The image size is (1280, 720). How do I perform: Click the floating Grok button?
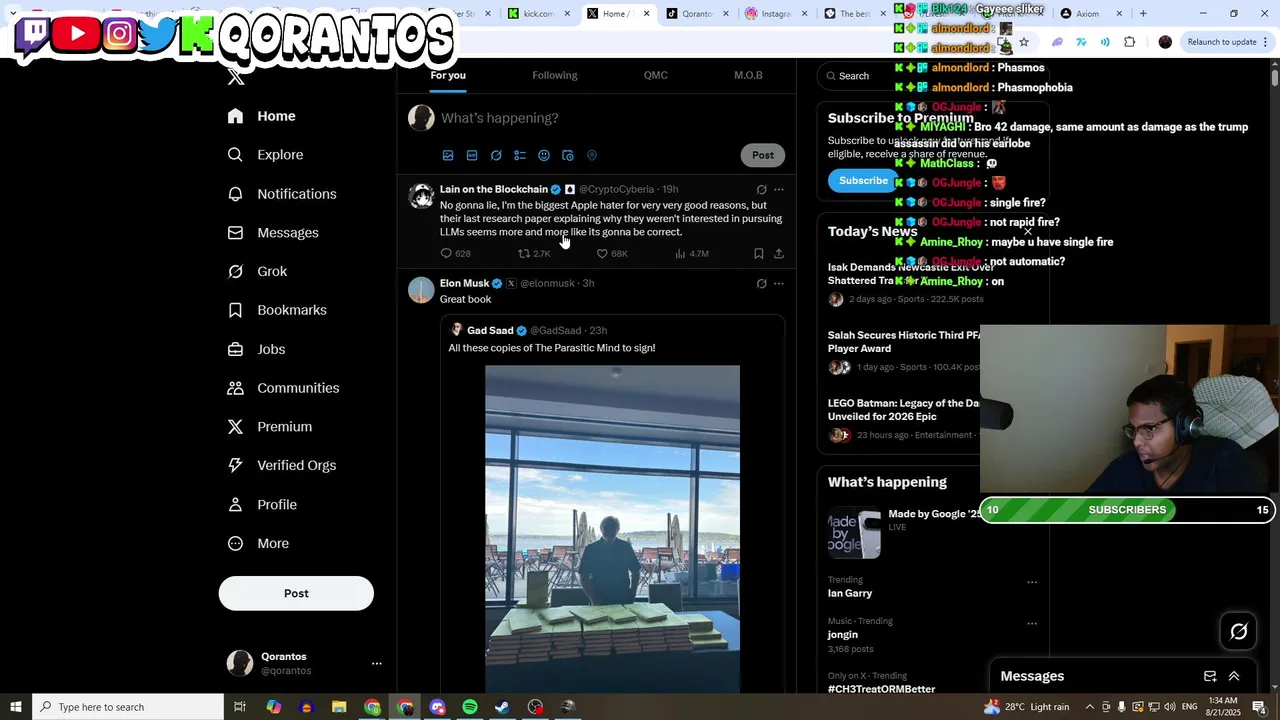pos(1239,631)
